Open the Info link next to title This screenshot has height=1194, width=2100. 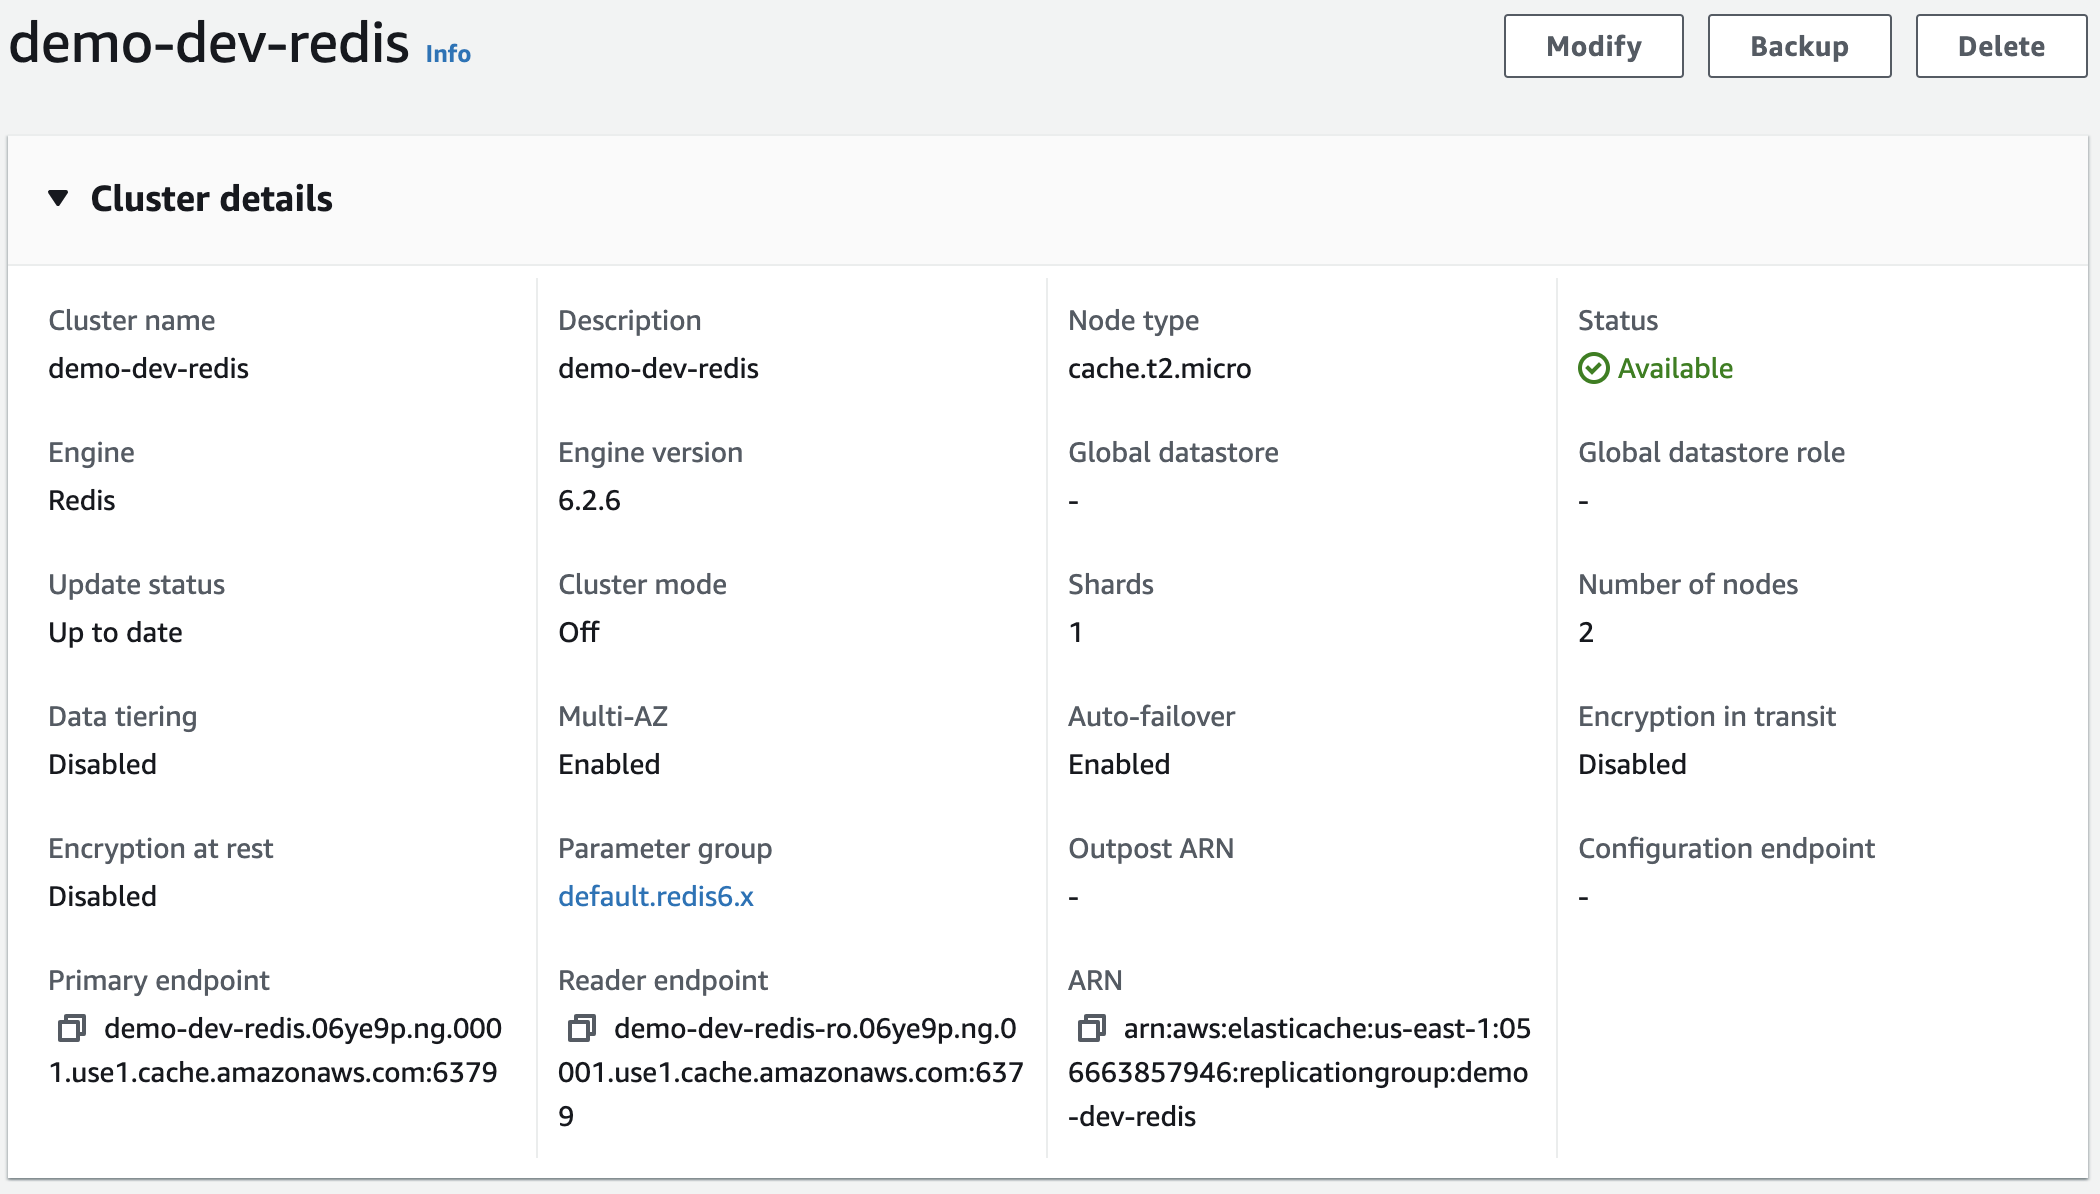click(x=448, y=53)
